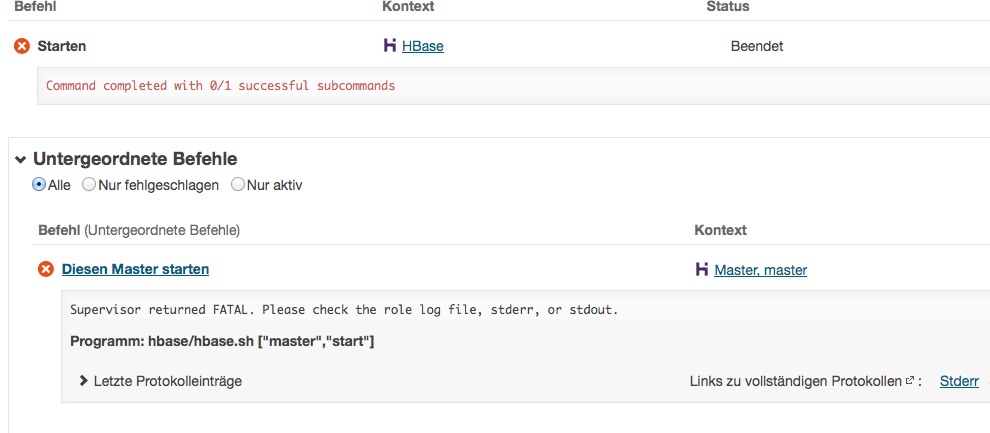Image resolution: width=990 pixels, height=433 pixels.
Task: Go to the Master, master role link
Action: pos(760,270)
